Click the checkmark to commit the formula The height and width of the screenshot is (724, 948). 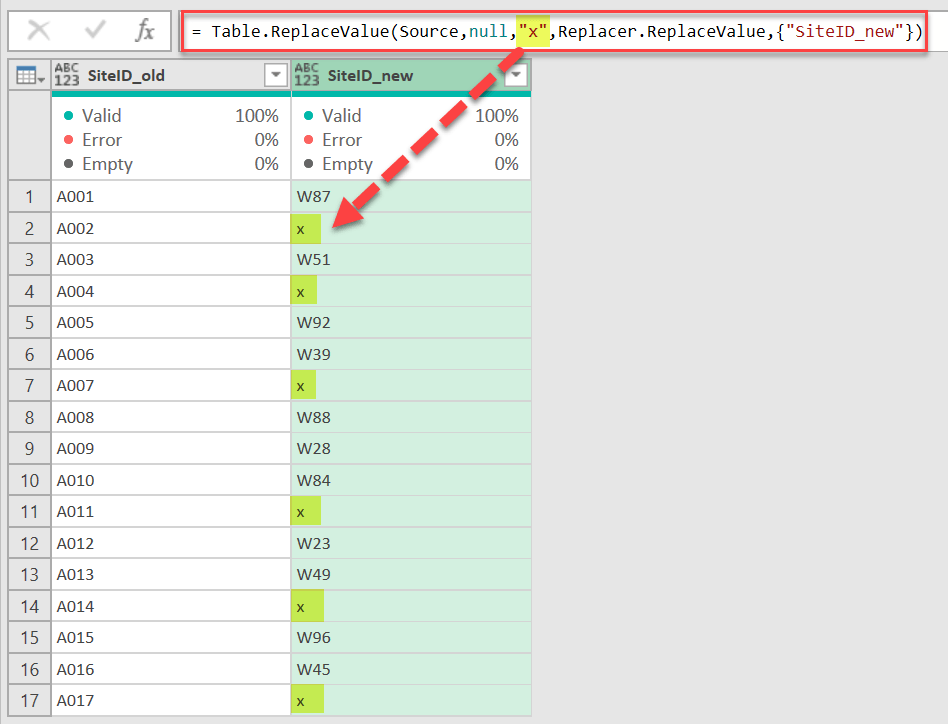point(95,30)
